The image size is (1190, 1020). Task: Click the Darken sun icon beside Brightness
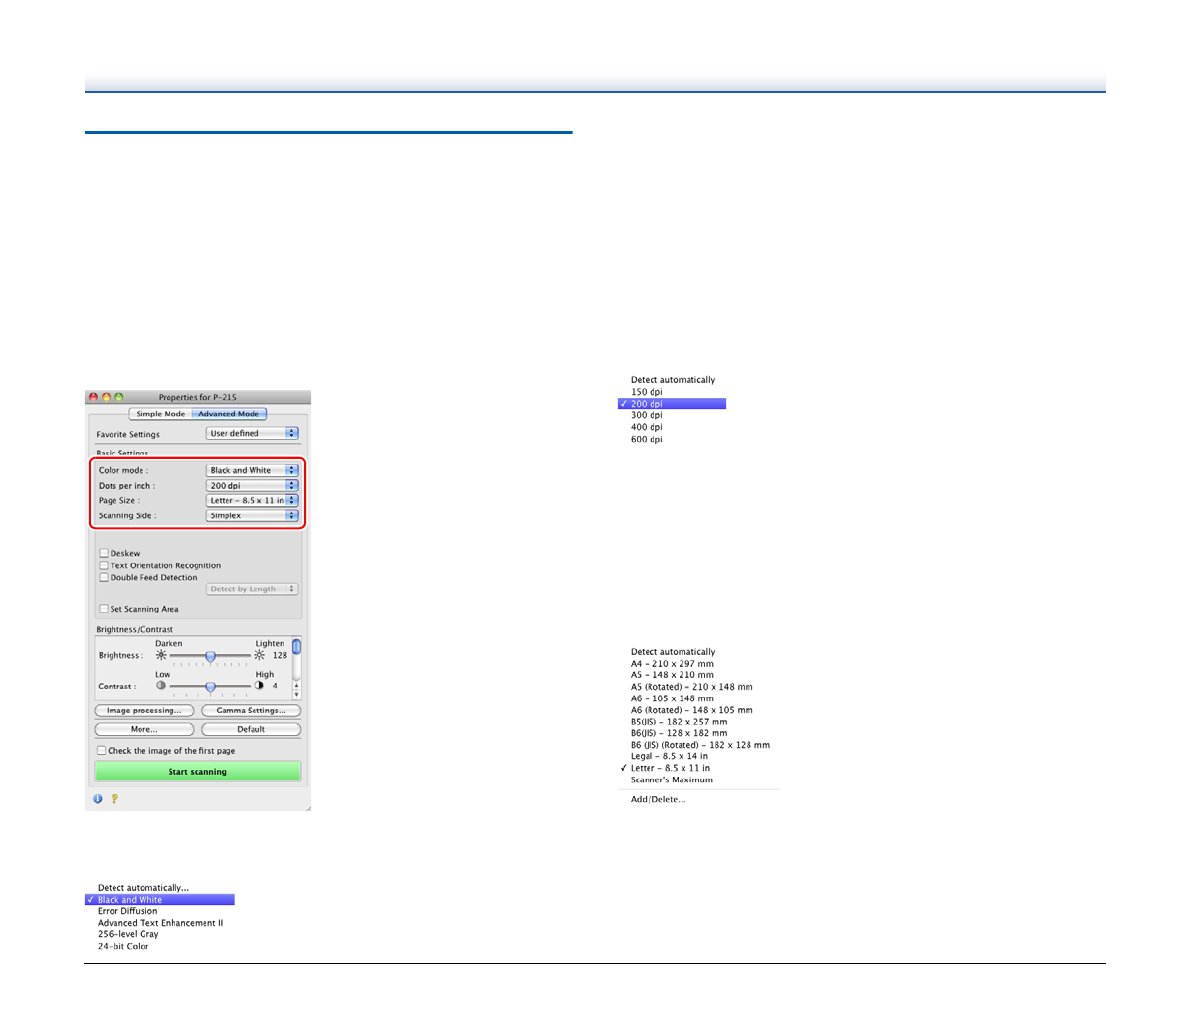161,656
